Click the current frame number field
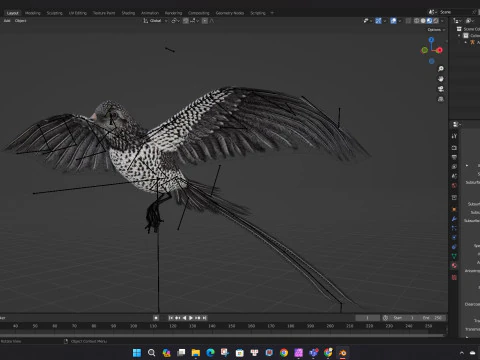This screenshot has width=480, height=360. pyautogui.click(x=368, y=318)
